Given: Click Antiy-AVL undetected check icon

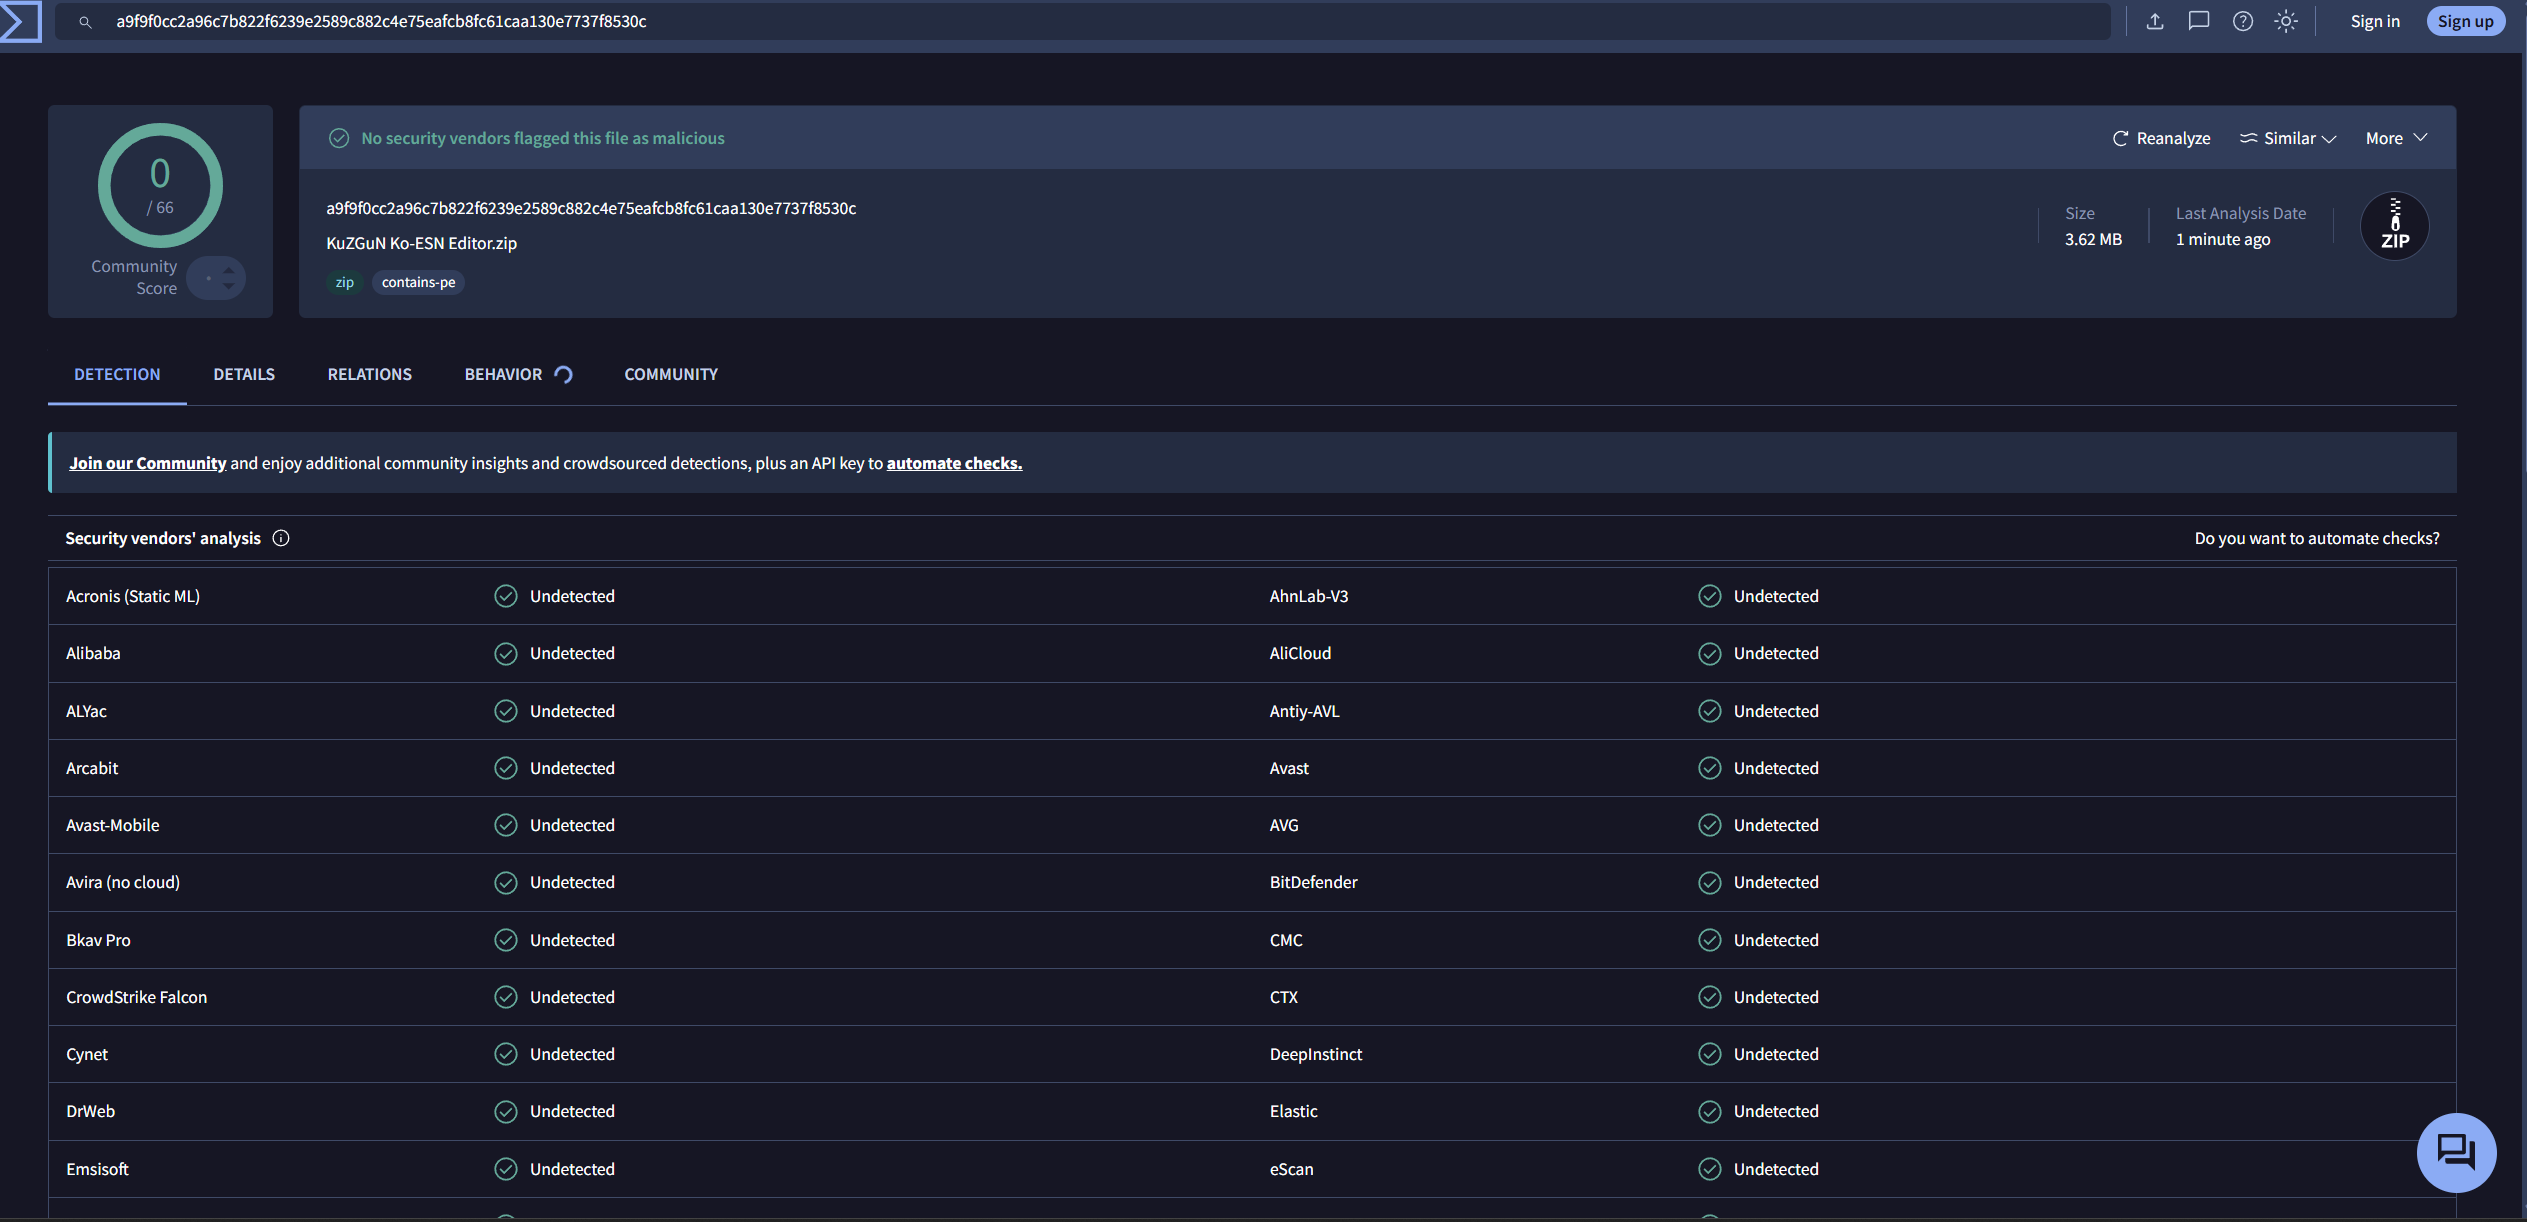Looking at the screenshot, I should (1710, 711).
